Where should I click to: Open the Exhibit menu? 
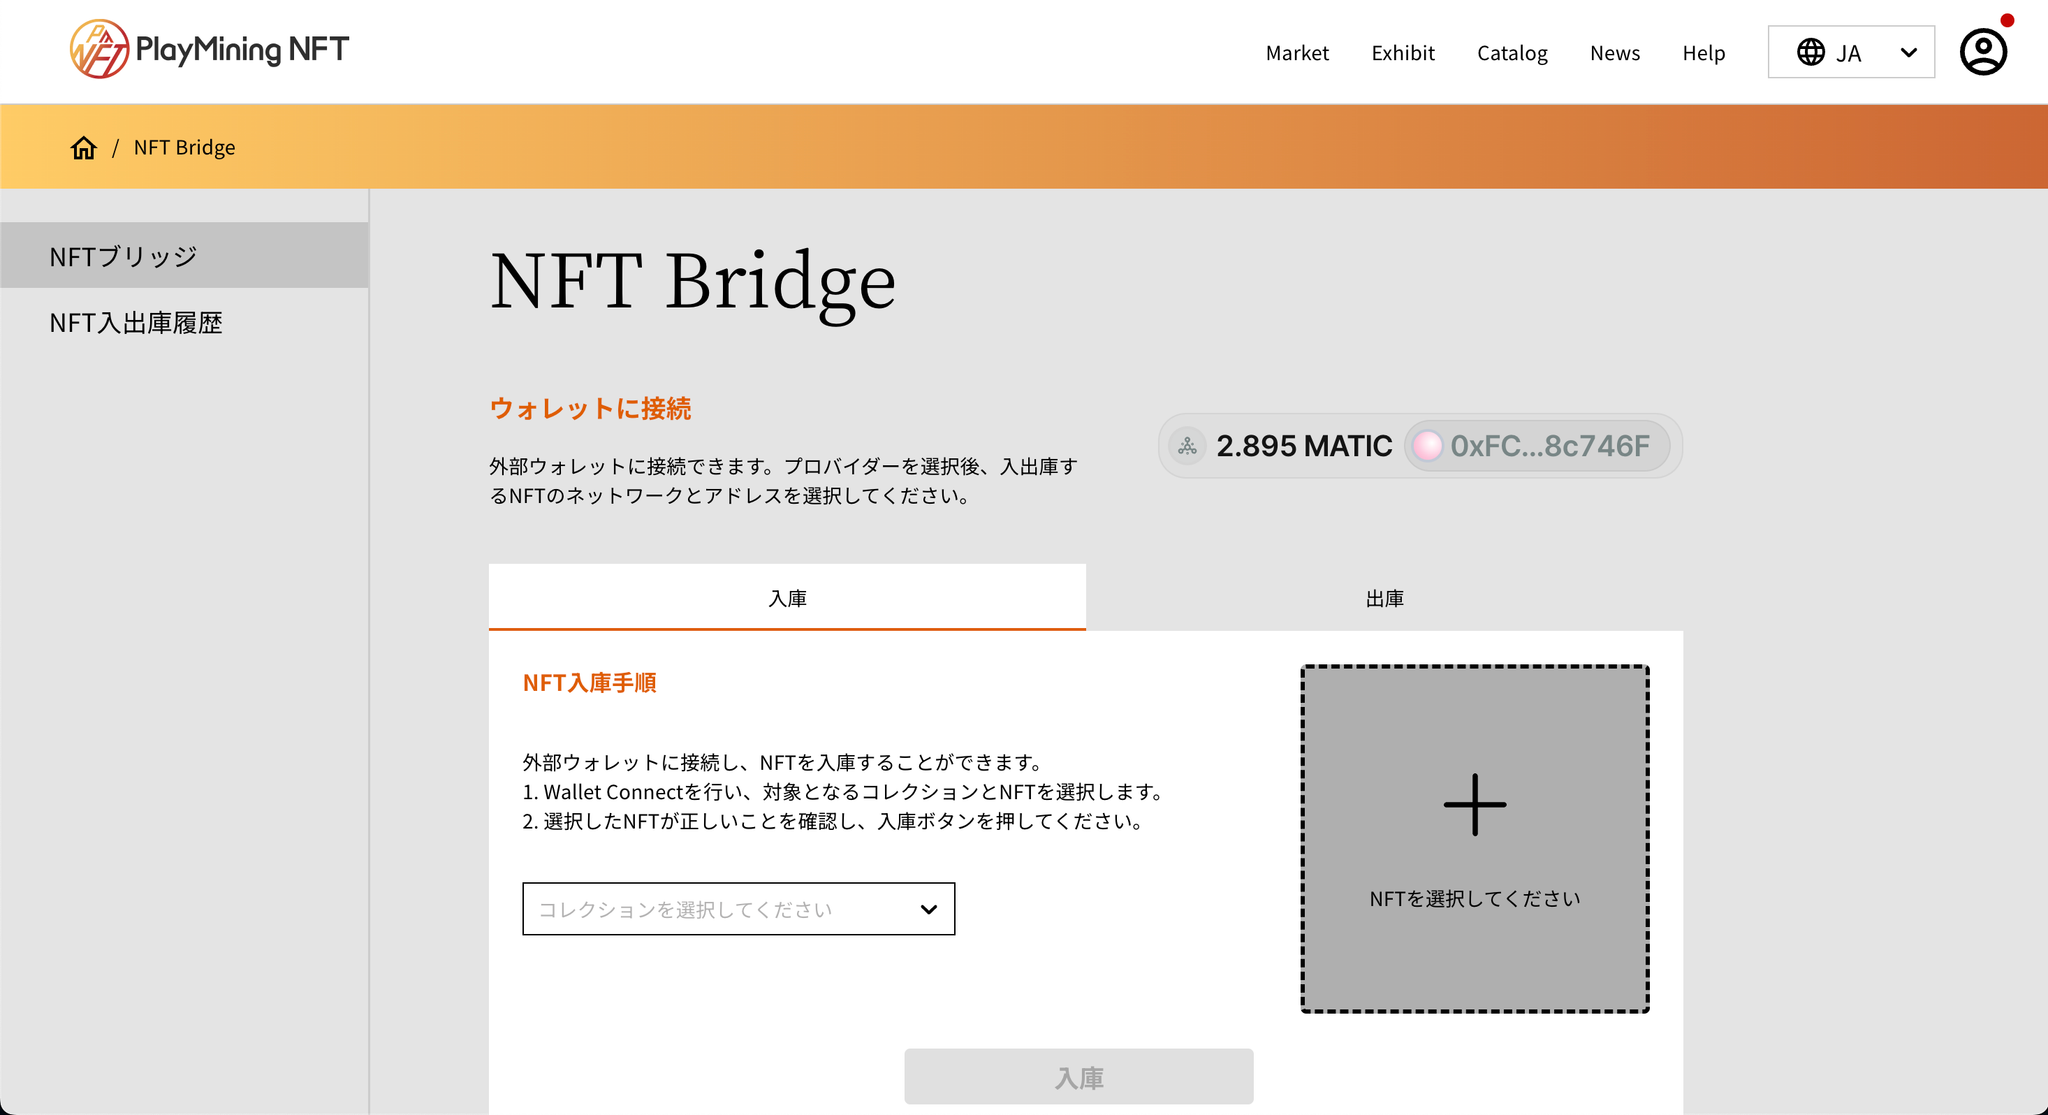(x=1403, y=53)
